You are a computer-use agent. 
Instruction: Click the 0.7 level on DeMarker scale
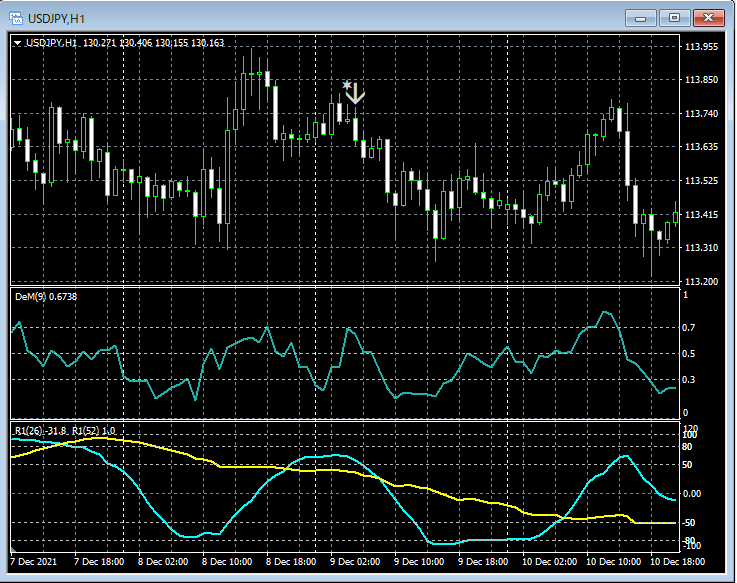click(687, 328)
